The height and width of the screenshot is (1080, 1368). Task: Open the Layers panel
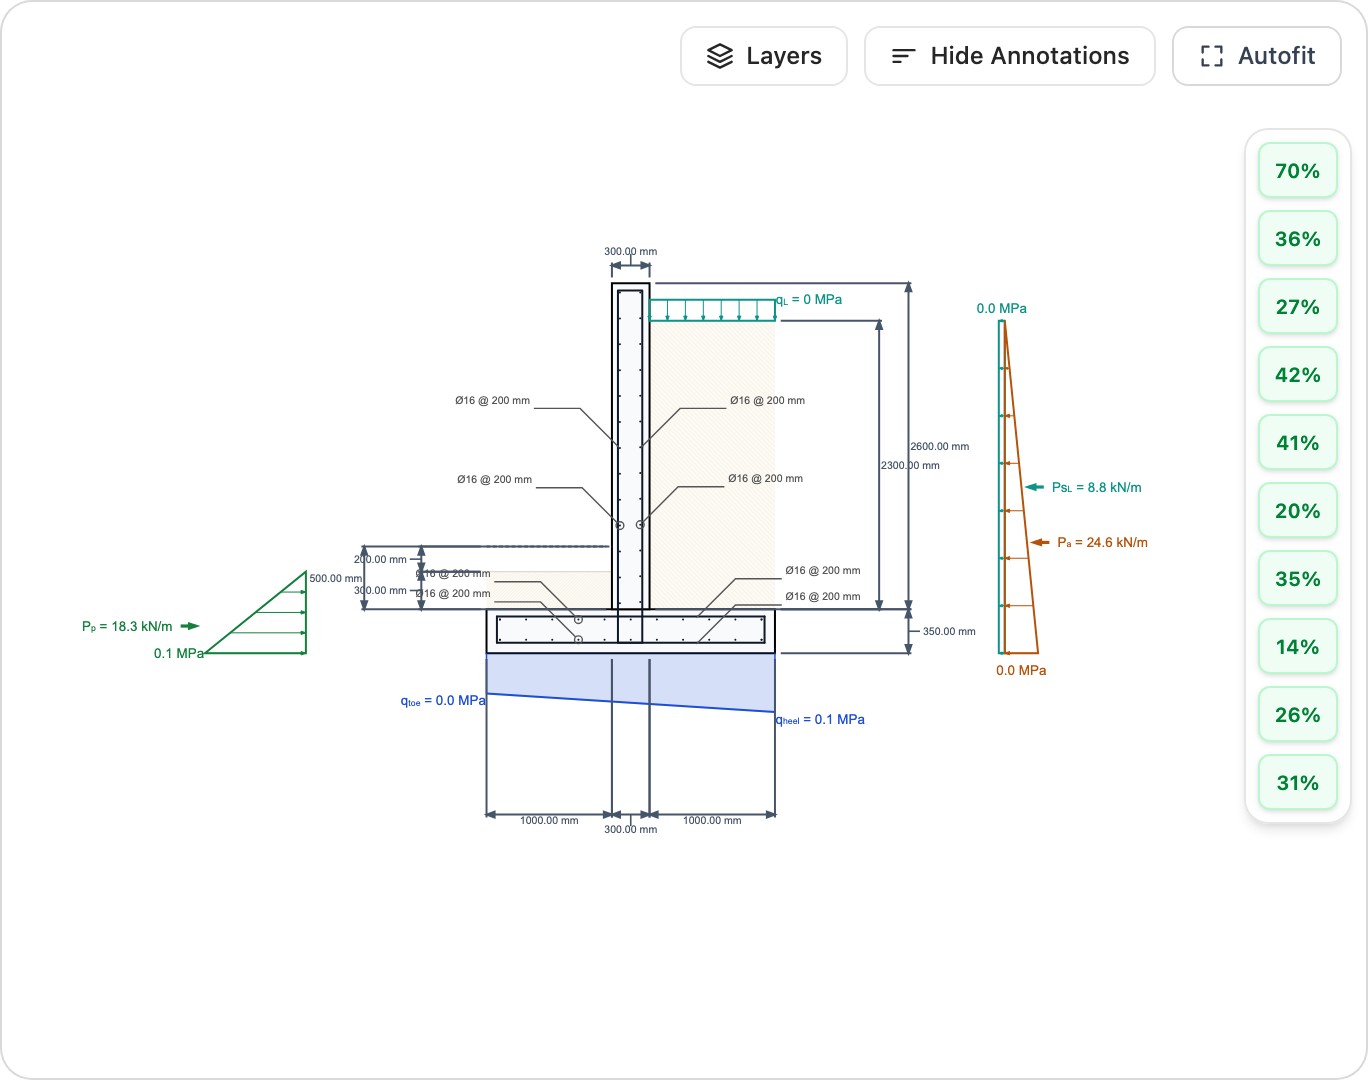[x=764, y=56]
